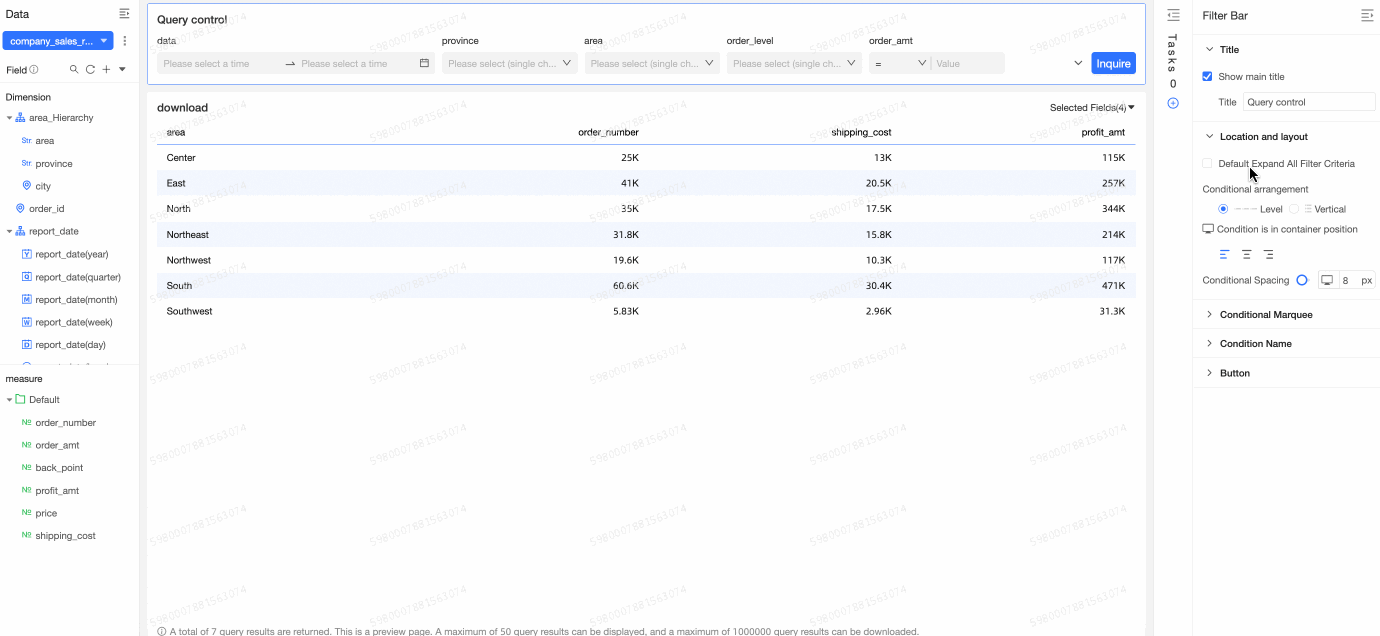Click the report_date(month) calendar icon
1380x636 pixels.
[27, 300]
